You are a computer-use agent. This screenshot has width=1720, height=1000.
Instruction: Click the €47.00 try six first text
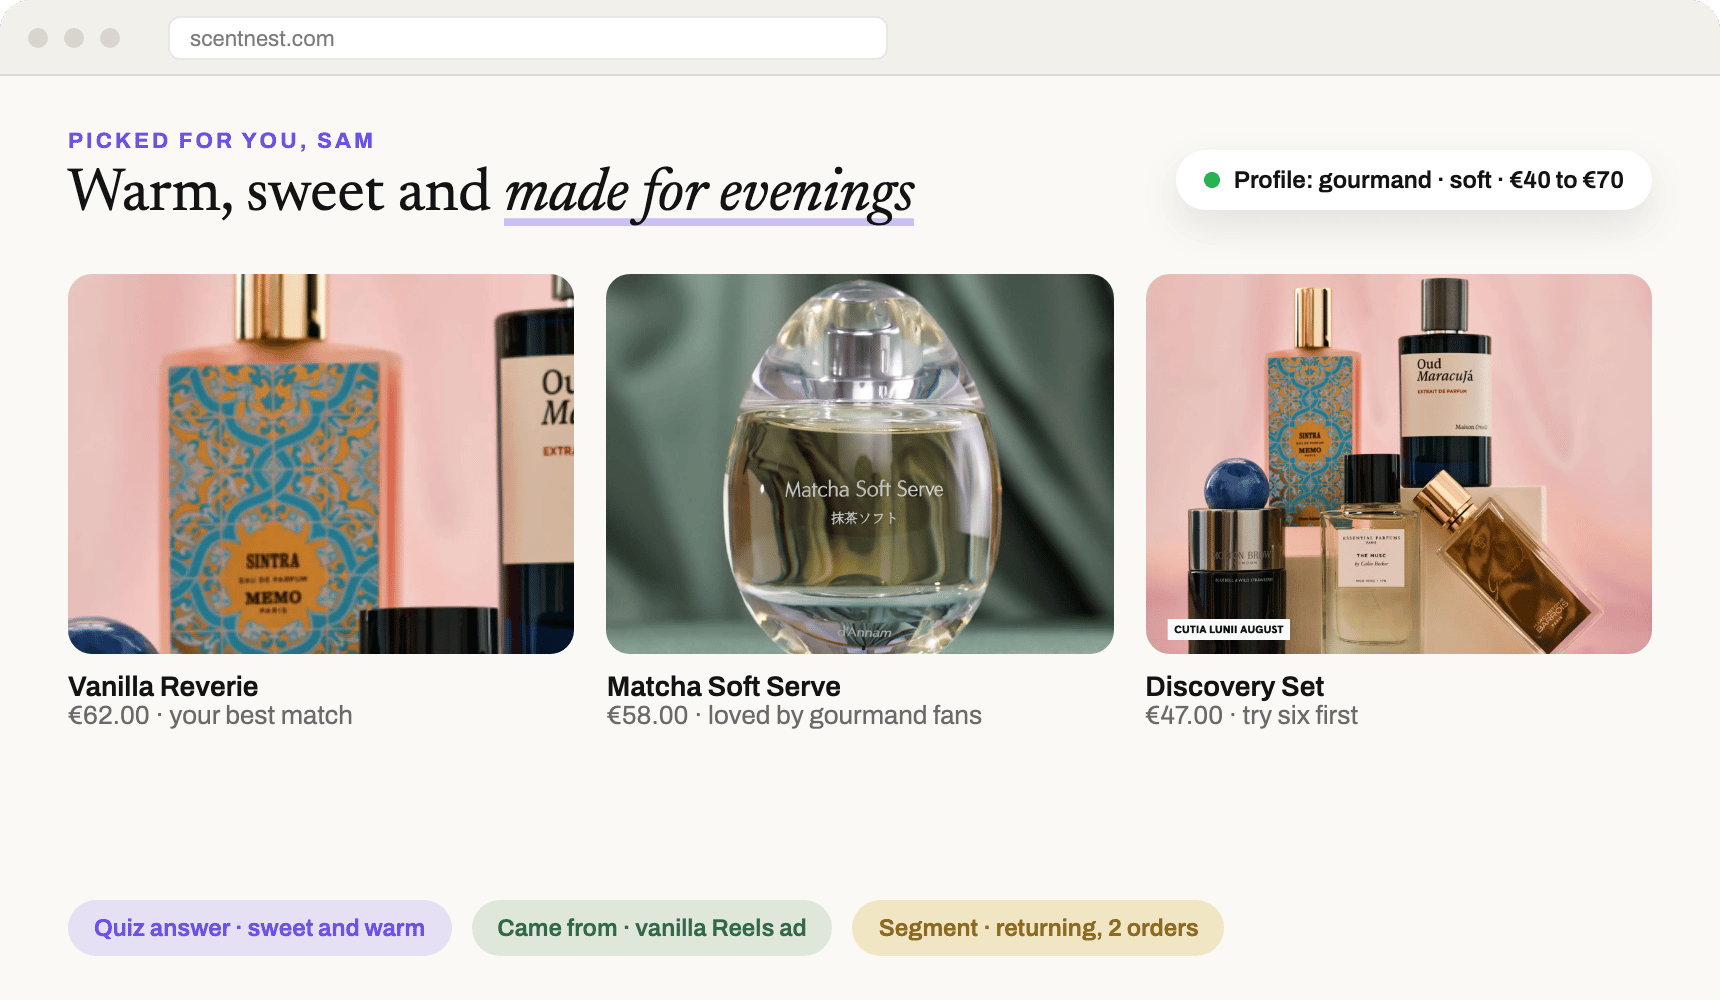pos(1252,716)
